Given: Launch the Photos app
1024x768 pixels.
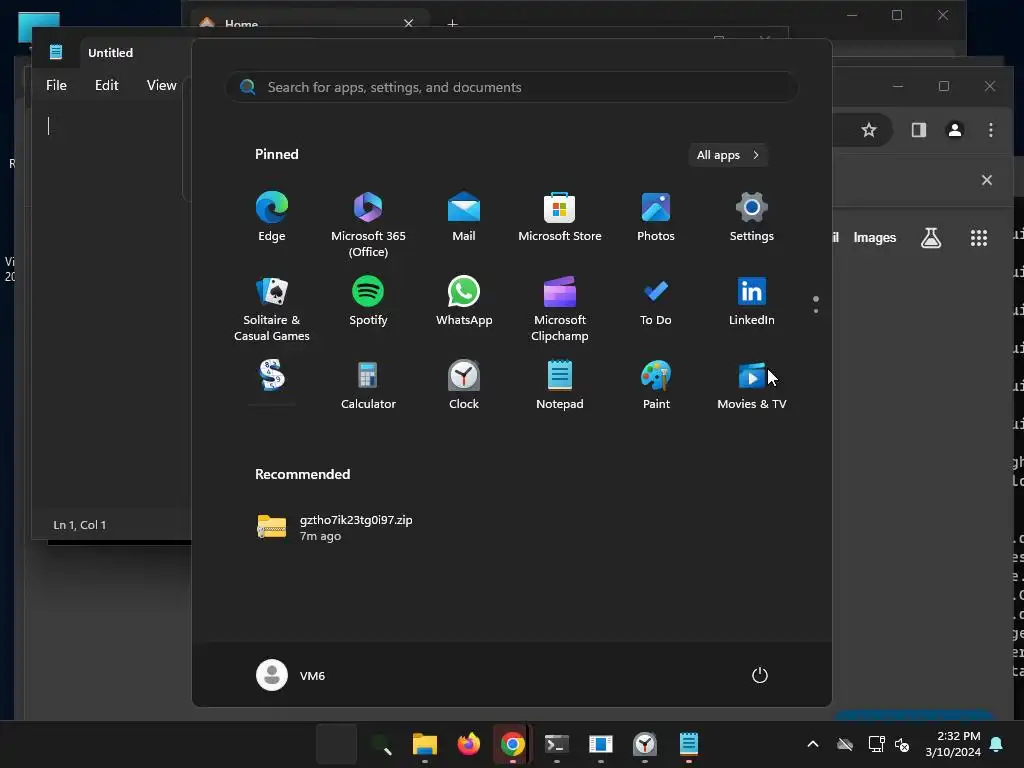Looking at the screenshot, I should (656, 217).
